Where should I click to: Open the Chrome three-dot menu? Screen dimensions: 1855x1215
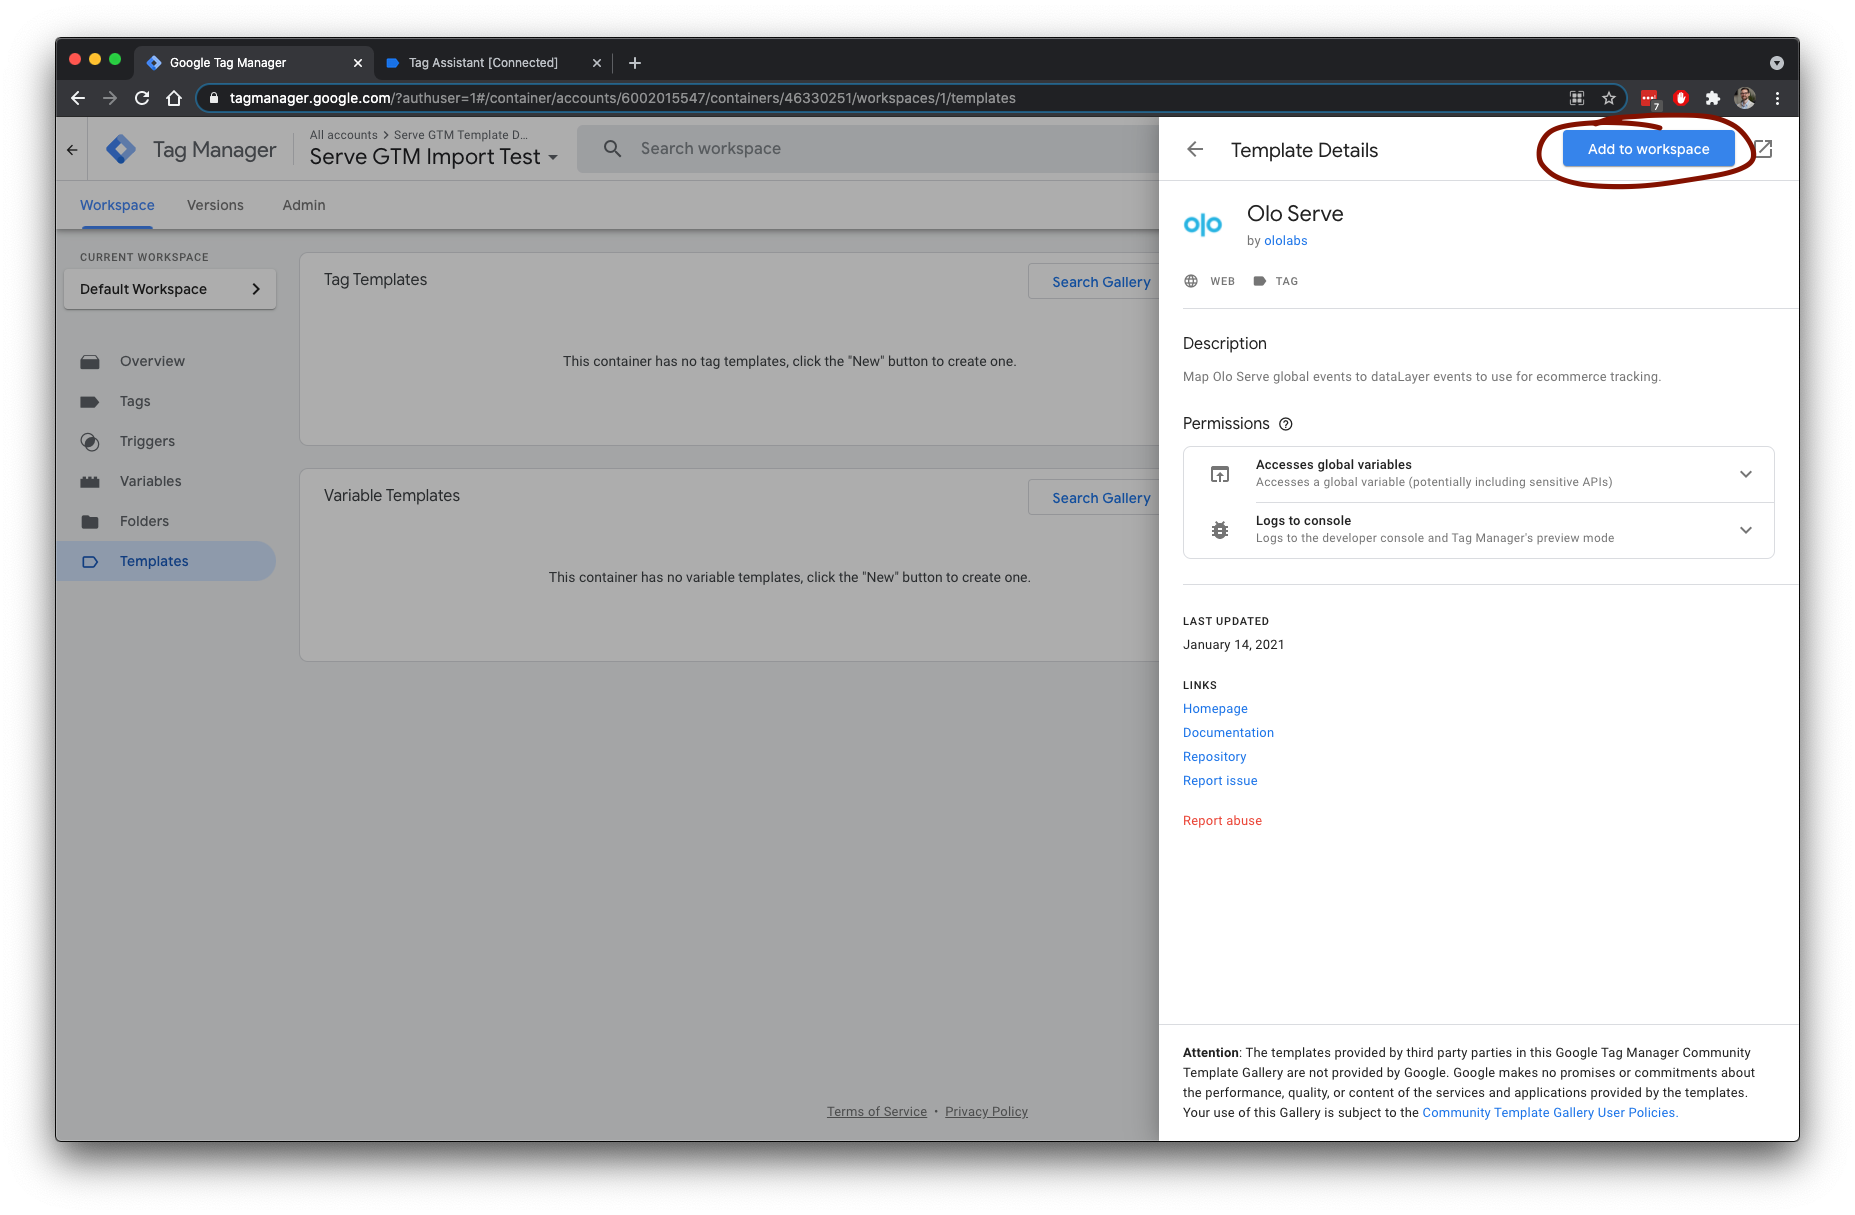click(x=1777, y=98)
